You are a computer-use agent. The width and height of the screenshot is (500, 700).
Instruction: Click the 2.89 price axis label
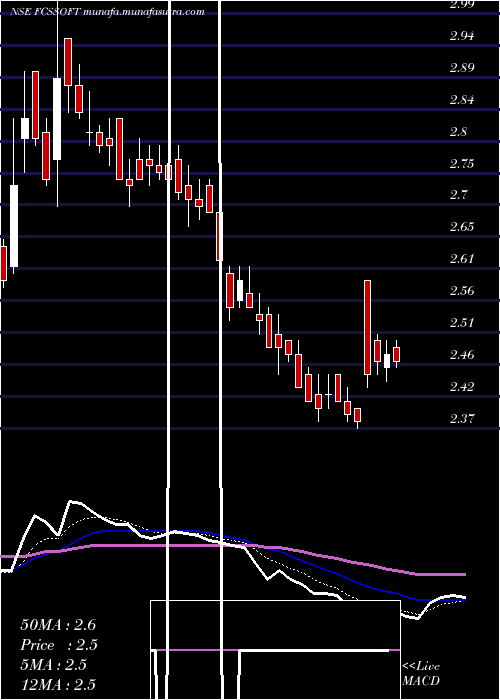click(462, 68)
